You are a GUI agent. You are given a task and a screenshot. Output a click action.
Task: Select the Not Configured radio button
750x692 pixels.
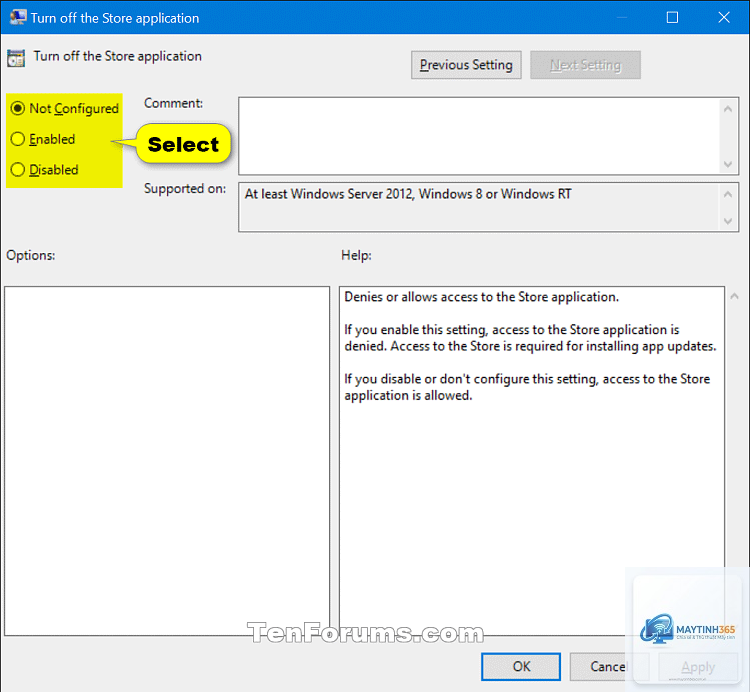click(18, 109)
